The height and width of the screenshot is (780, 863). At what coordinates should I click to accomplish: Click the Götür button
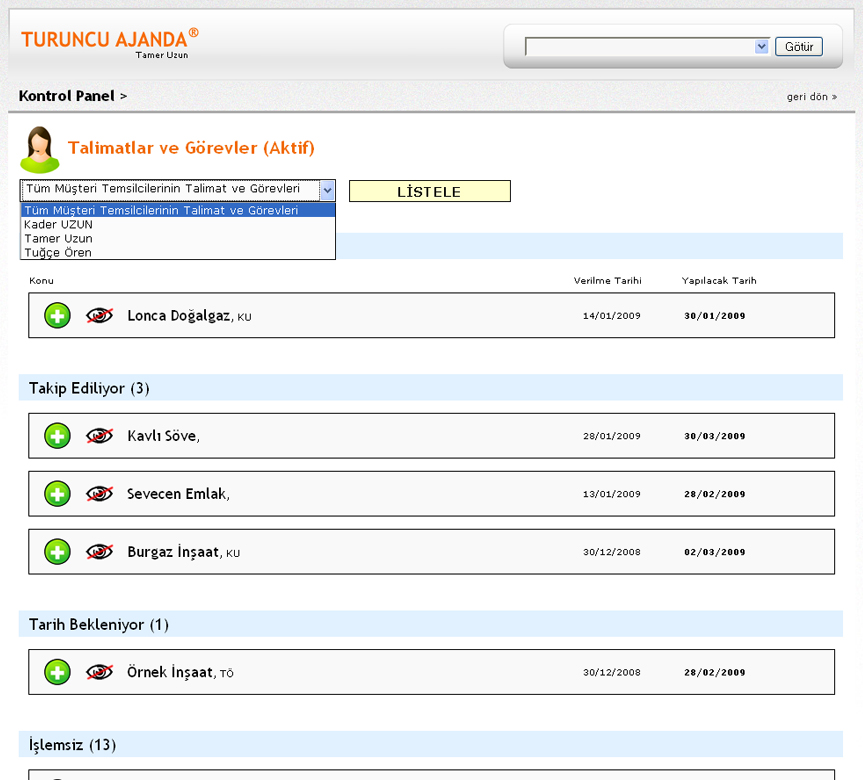click(799, 47)
